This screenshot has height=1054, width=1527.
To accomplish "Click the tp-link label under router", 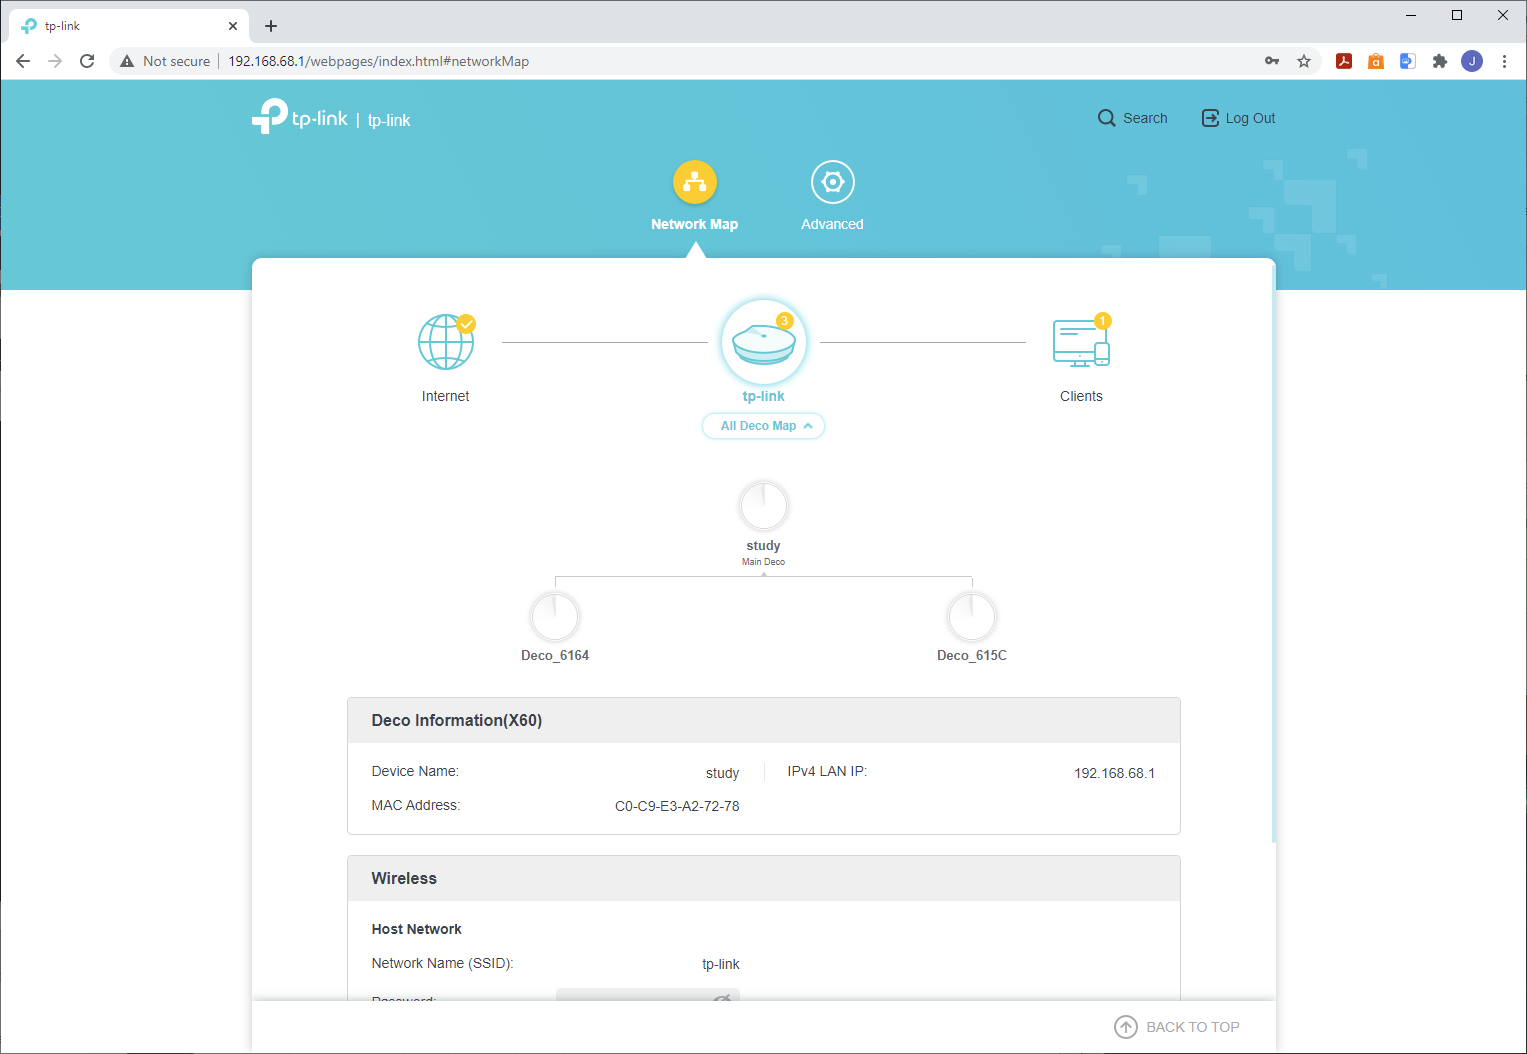I will click(764, 396).
